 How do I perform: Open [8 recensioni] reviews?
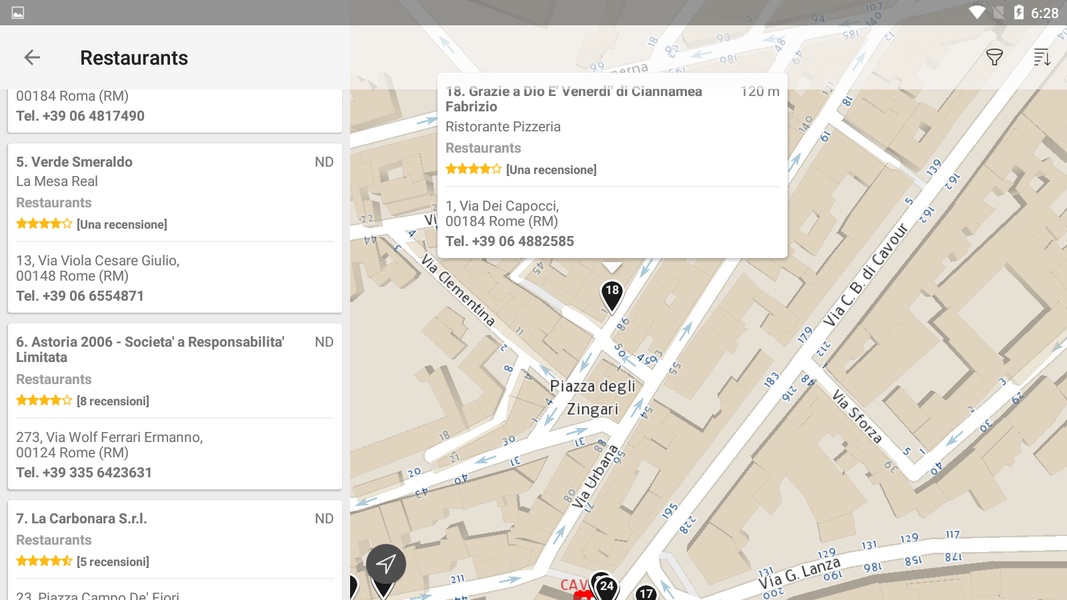coord(113,401)
